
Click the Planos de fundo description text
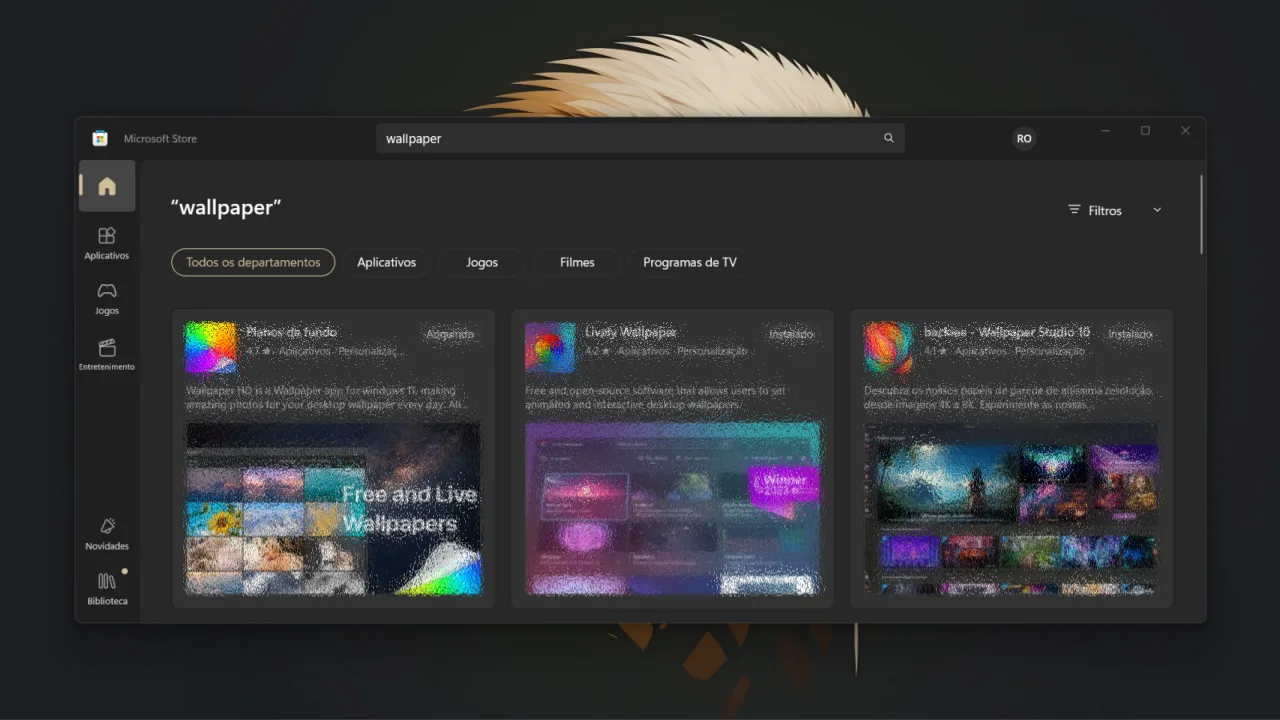[x=326, y=398]
